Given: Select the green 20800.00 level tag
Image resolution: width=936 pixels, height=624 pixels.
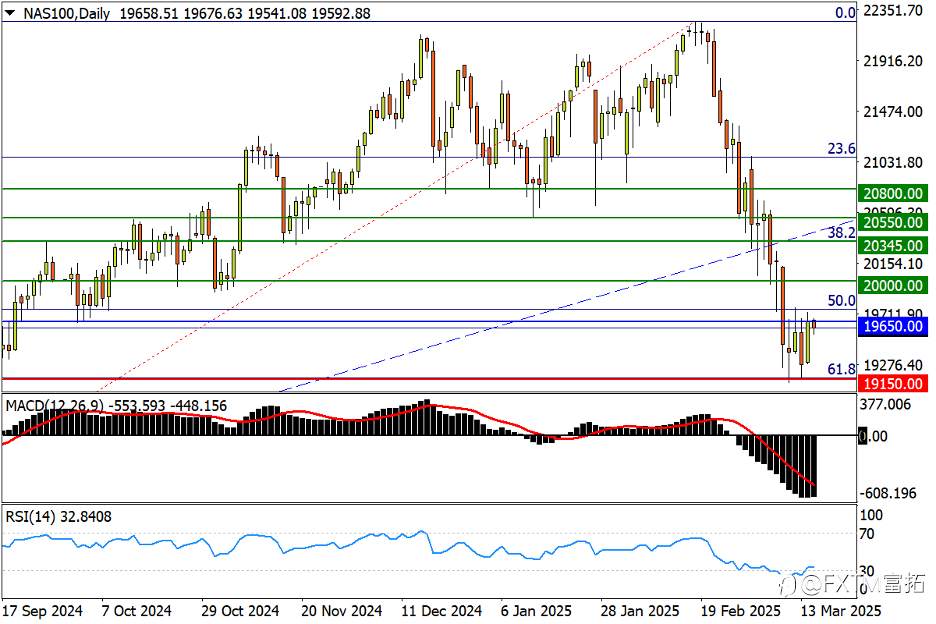Looking at the screenshot, I should [893, 193].
